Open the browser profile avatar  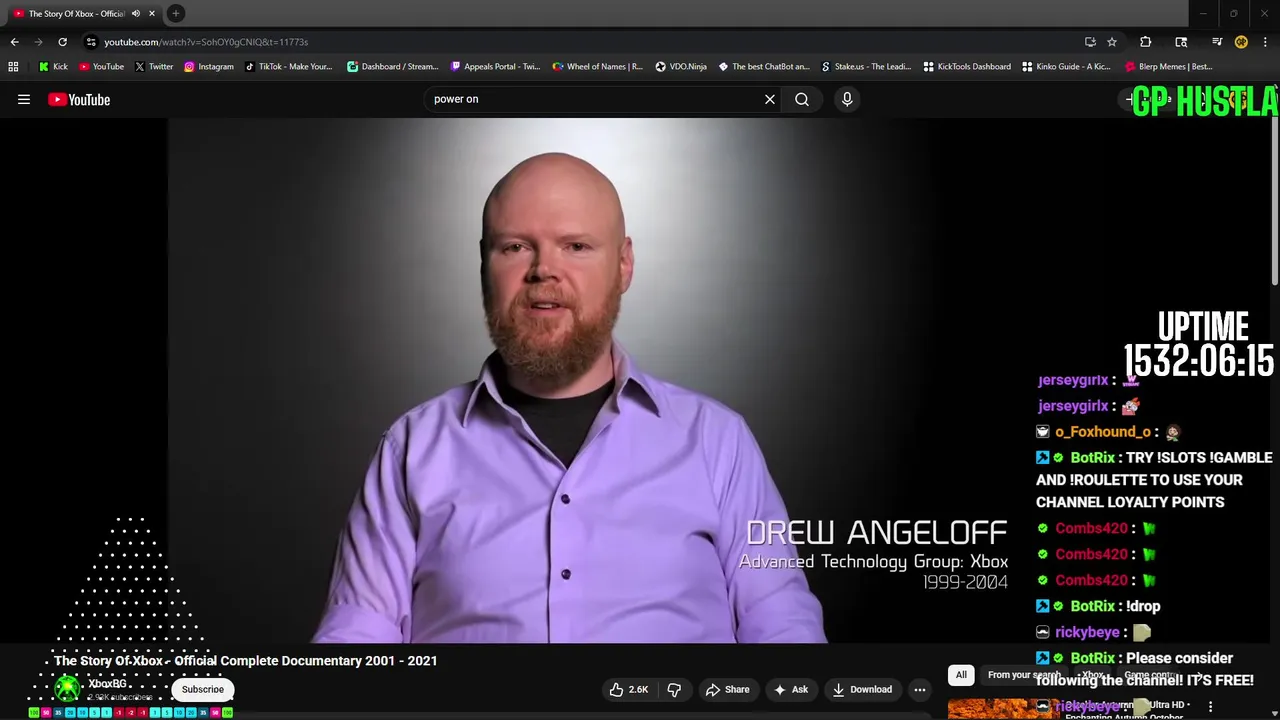tap(1241, 42)
